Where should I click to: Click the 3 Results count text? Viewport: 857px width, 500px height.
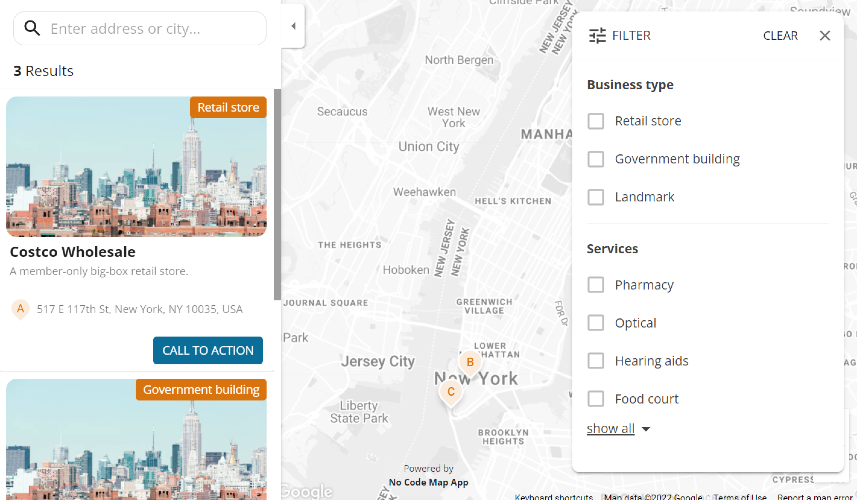click(43, 71)
